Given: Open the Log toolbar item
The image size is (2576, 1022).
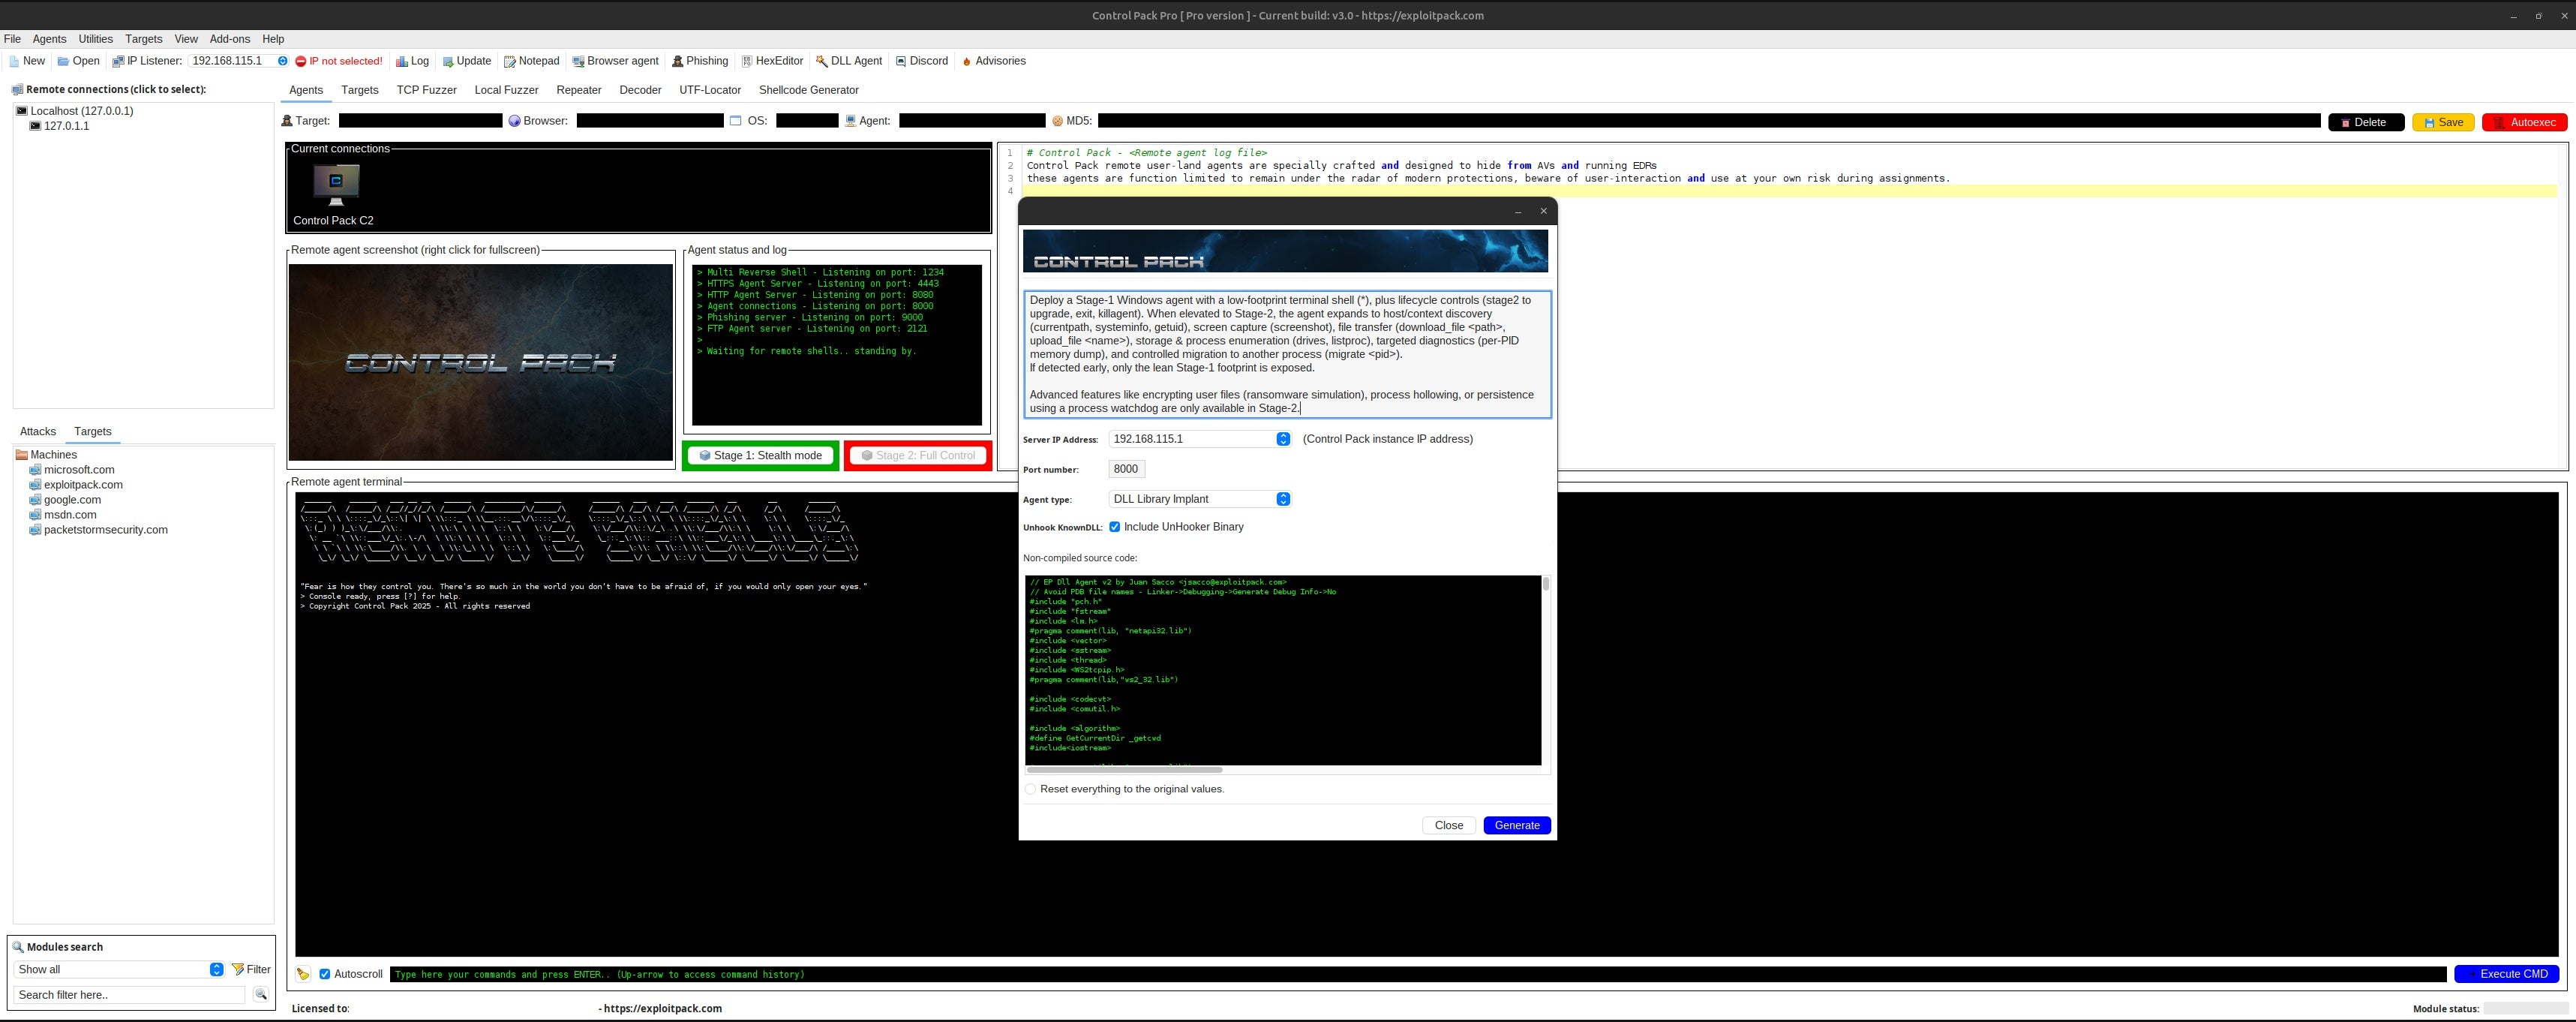Looking at the screenshot, I should [x=402, y=61].
